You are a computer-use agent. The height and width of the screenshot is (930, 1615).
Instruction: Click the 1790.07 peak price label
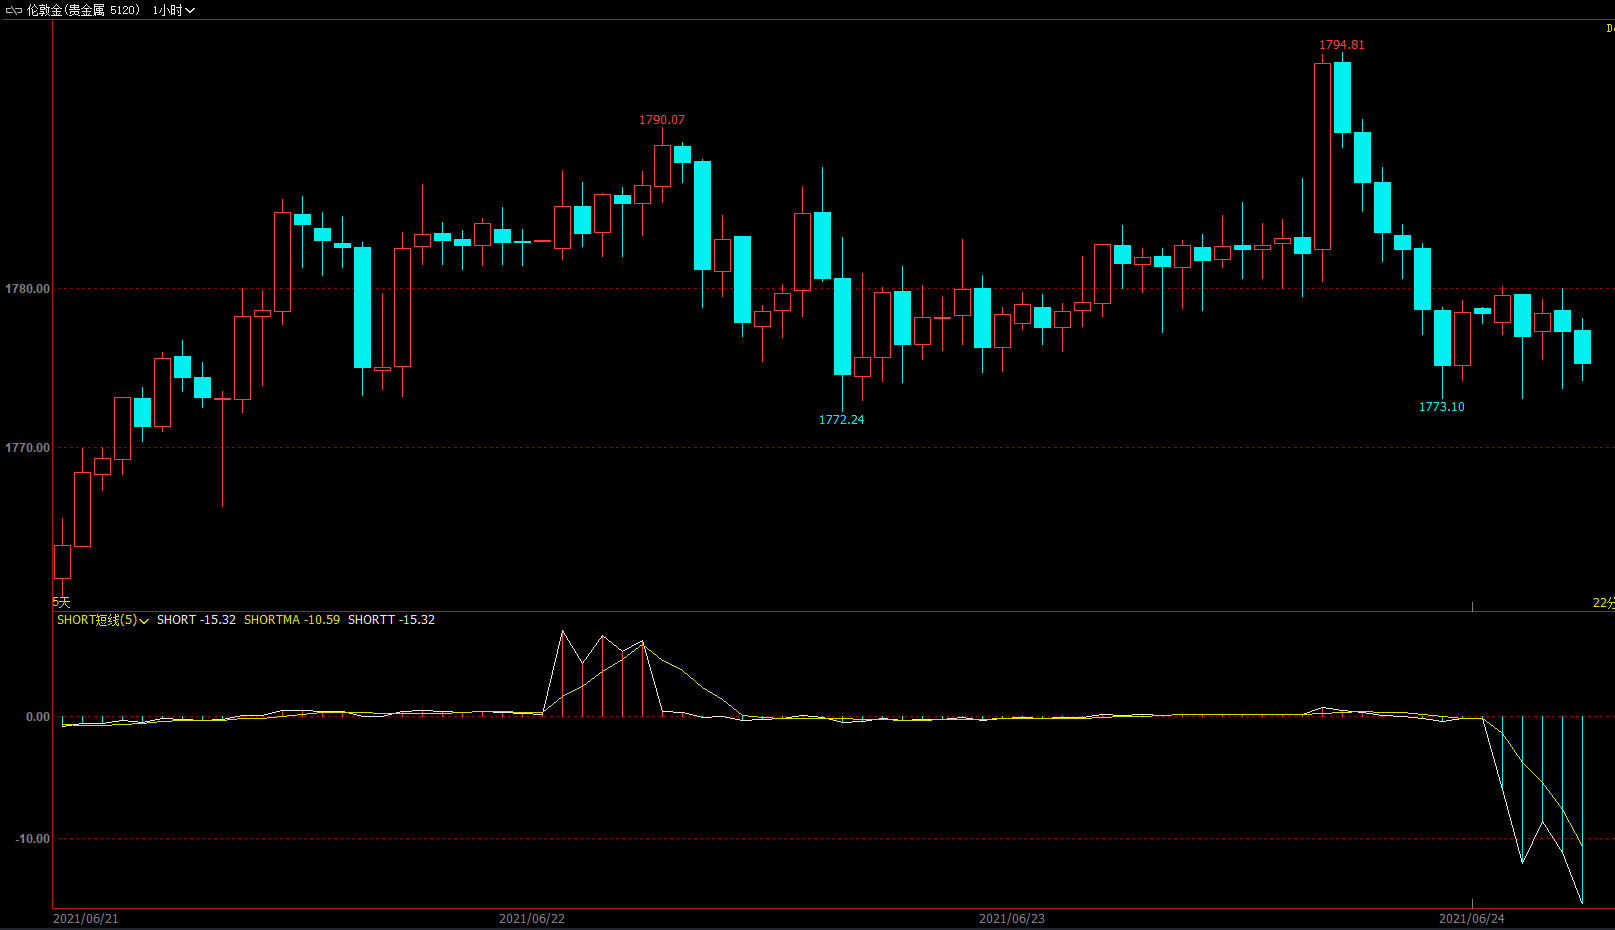click(662, 120)
